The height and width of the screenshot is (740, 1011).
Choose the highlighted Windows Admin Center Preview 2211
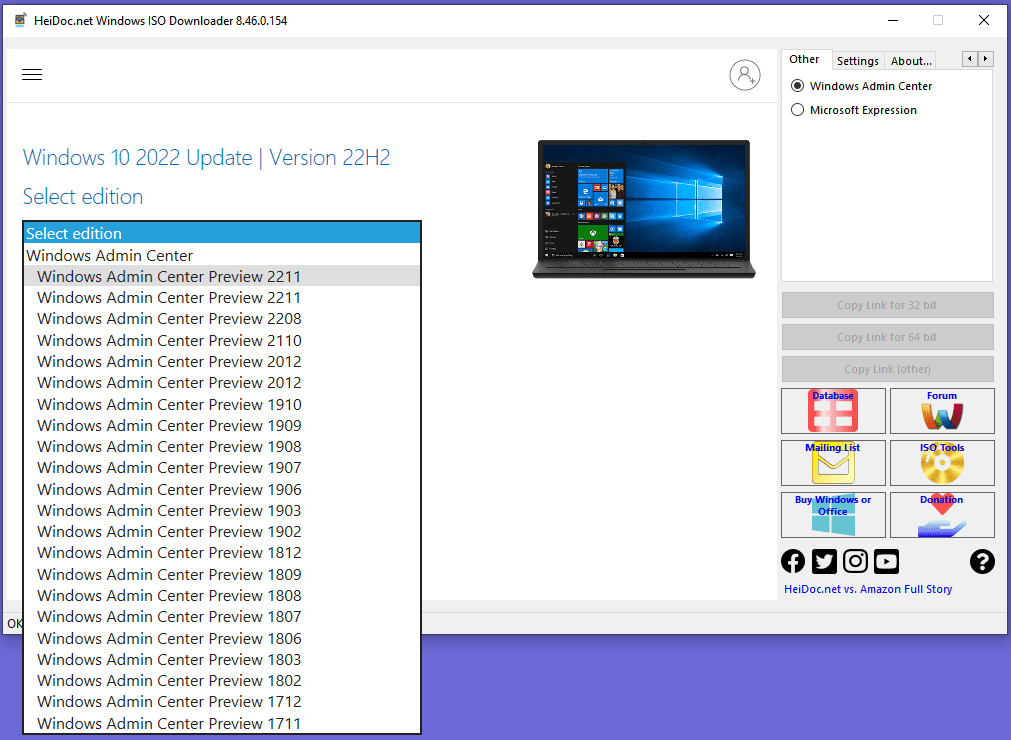coord(222,277)
